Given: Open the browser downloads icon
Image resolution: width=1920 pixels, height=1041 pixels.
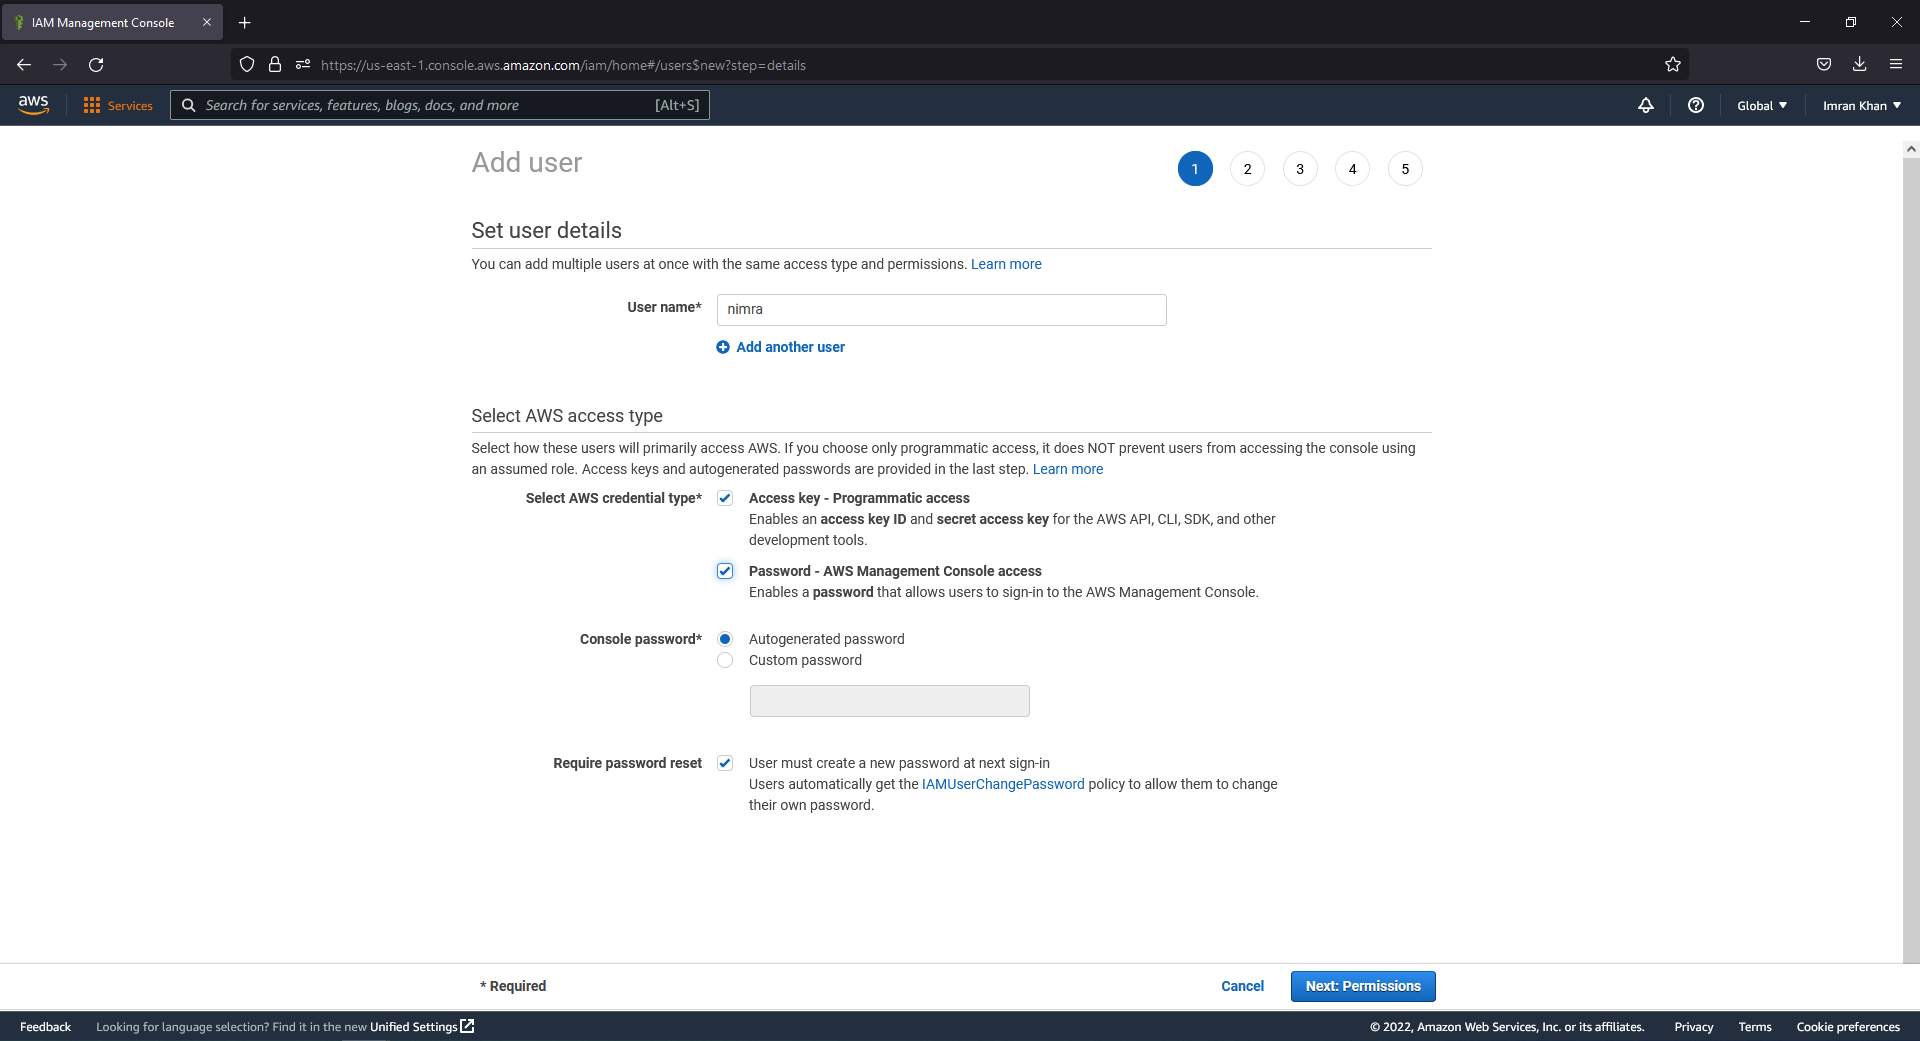Looking at the screenshot, I should (x=1859, y=64).
